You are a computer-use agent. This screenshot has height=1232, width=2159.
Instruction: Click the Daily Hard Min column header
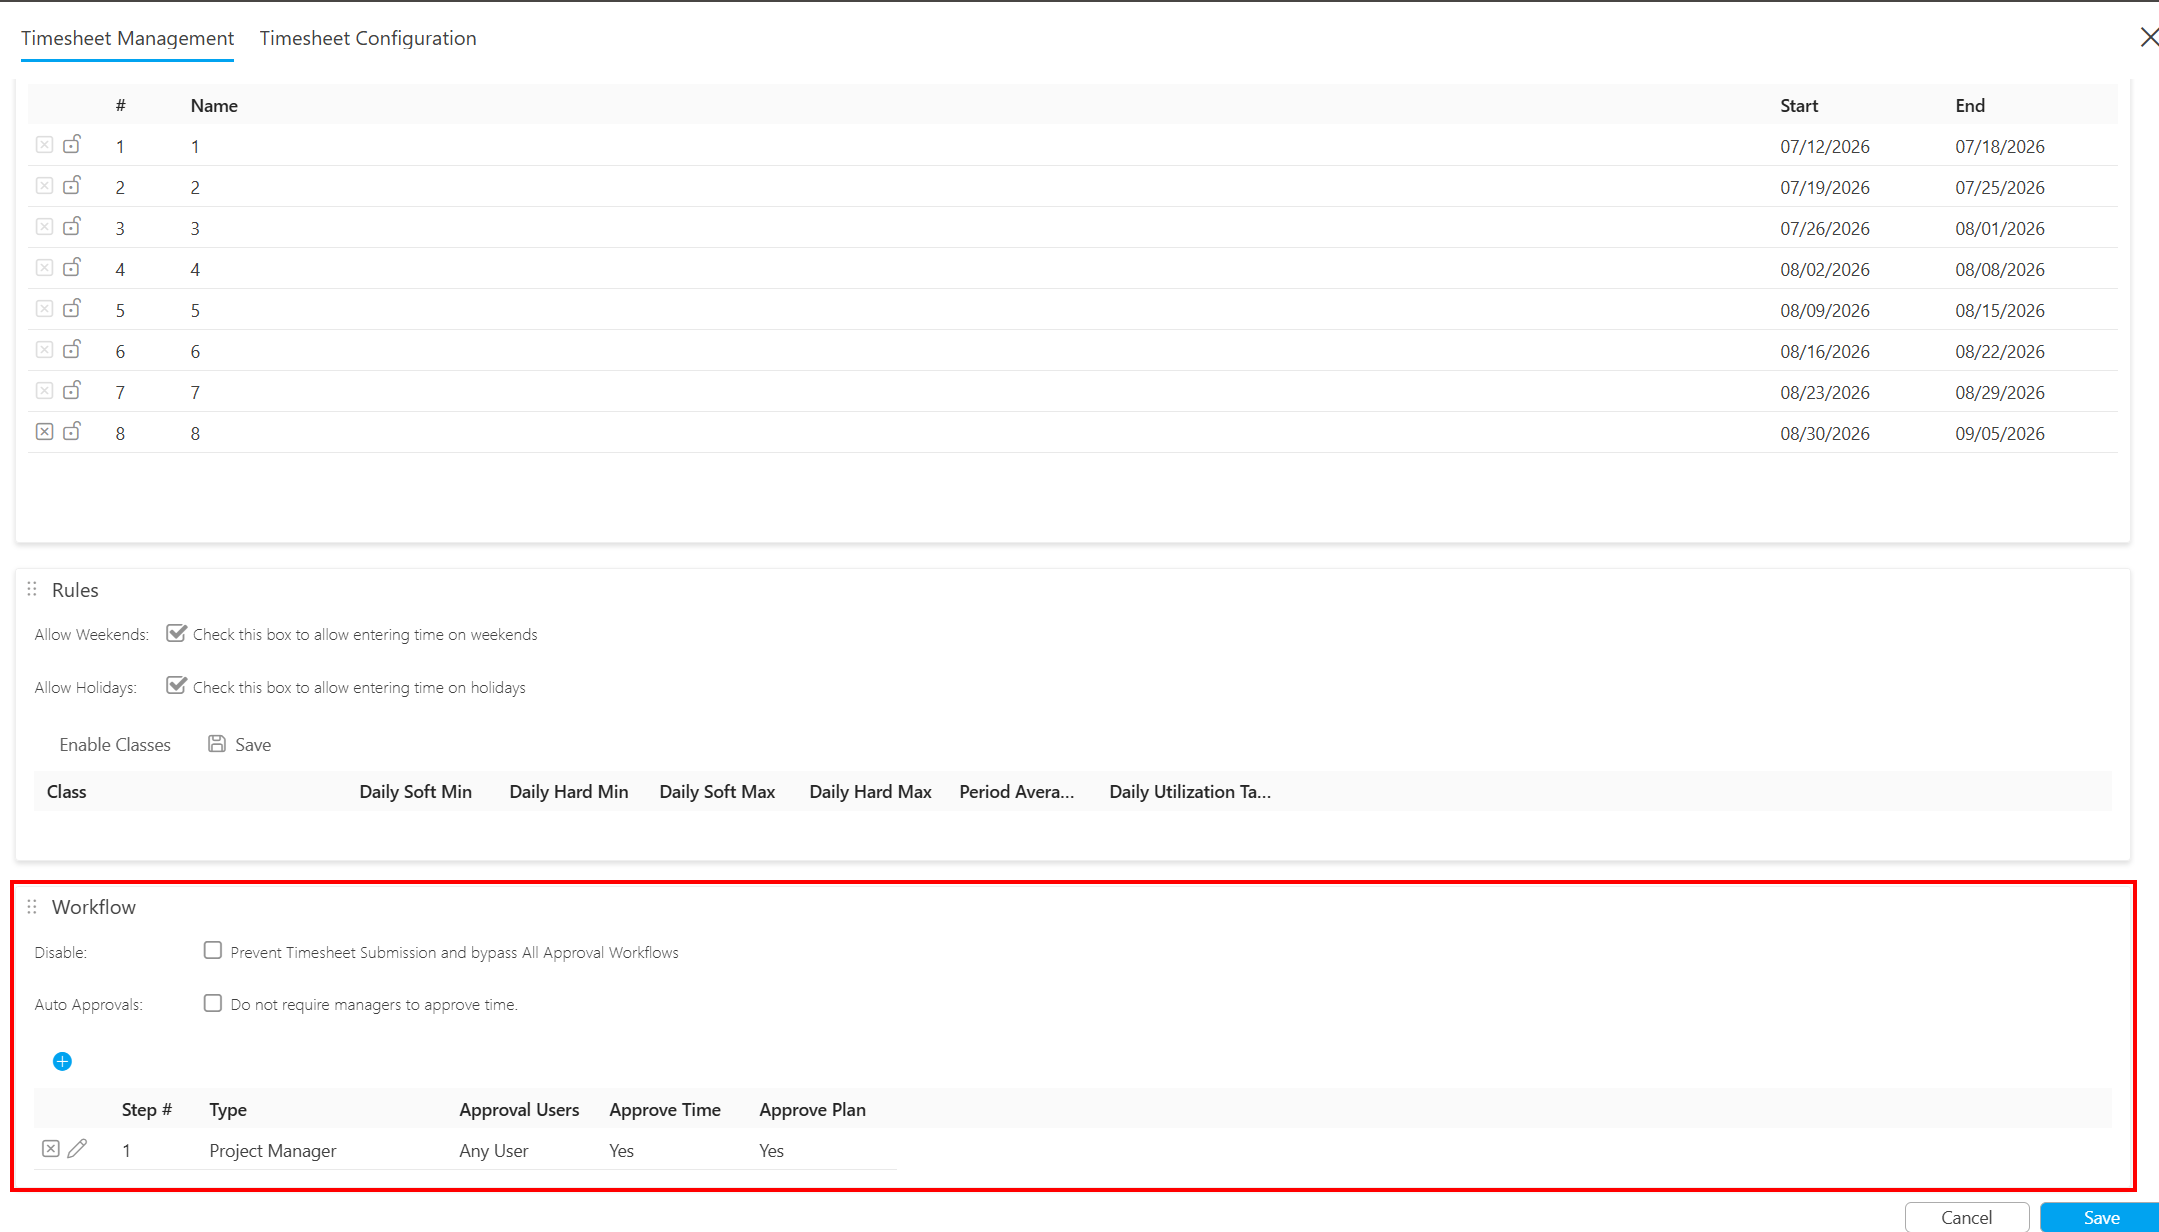(x=569, y=792)
